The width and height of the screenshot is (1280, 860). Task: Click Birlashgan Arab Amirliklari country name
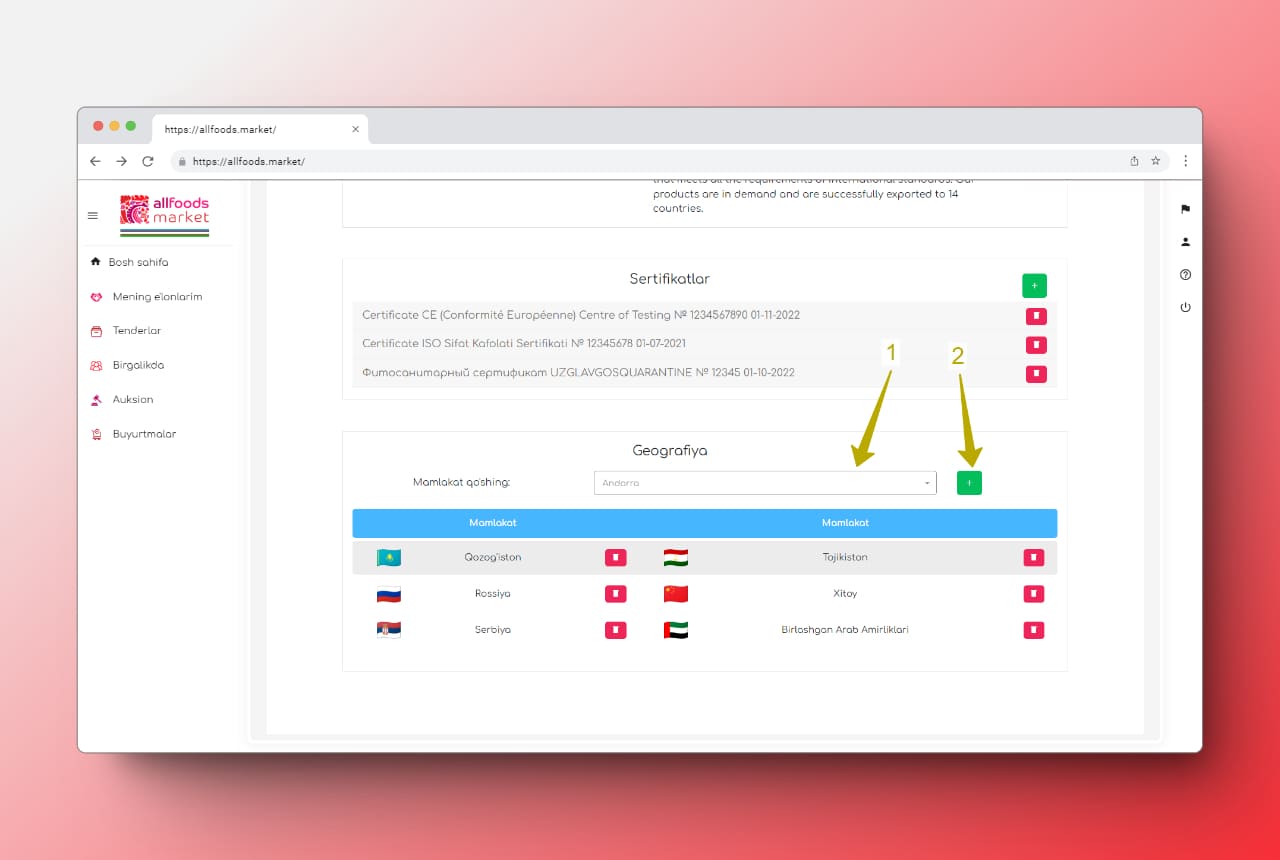tap(845, 630)
